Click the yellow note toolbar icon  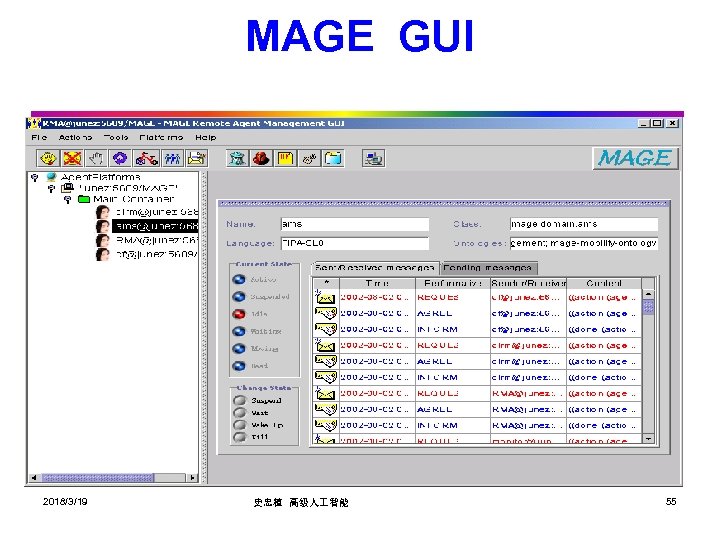(x=285, y=158)
